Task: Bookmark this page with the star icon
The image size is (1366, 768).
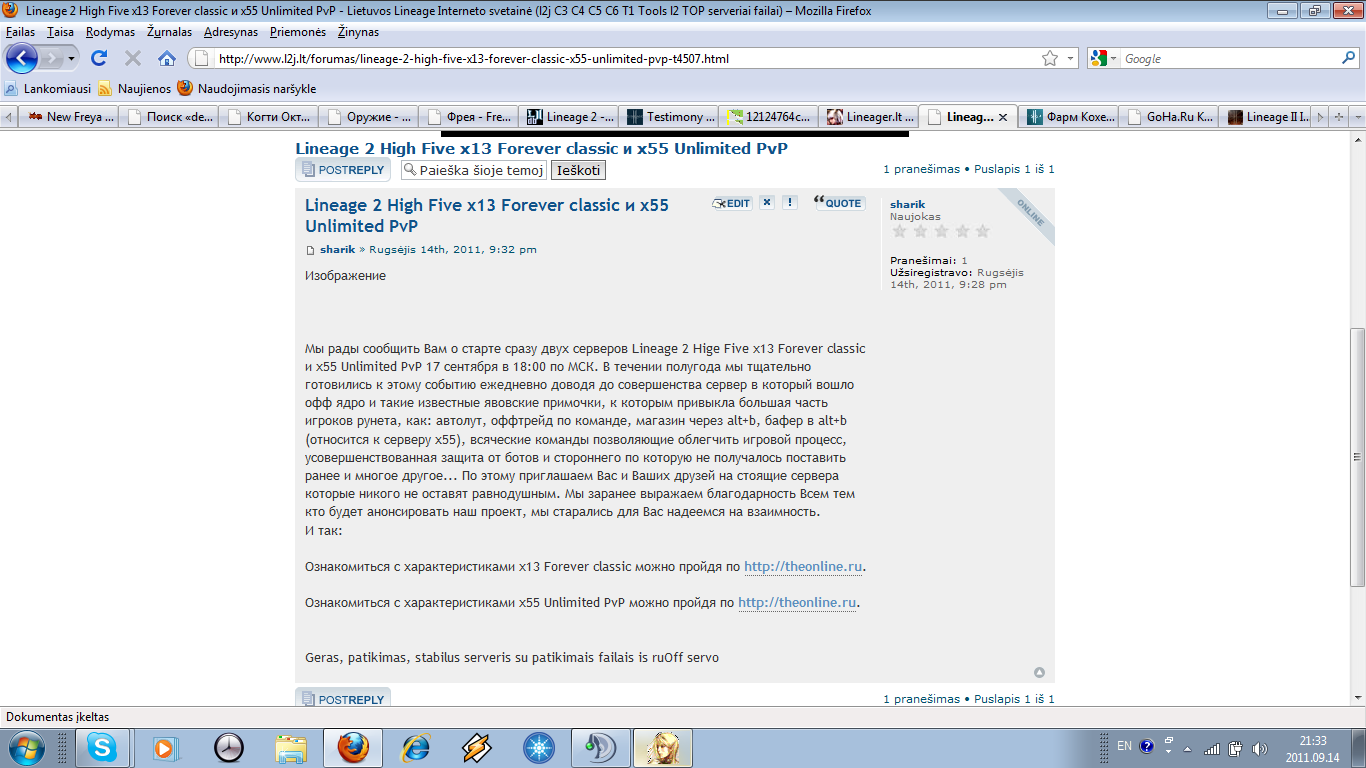Action: click(1050, 58)
